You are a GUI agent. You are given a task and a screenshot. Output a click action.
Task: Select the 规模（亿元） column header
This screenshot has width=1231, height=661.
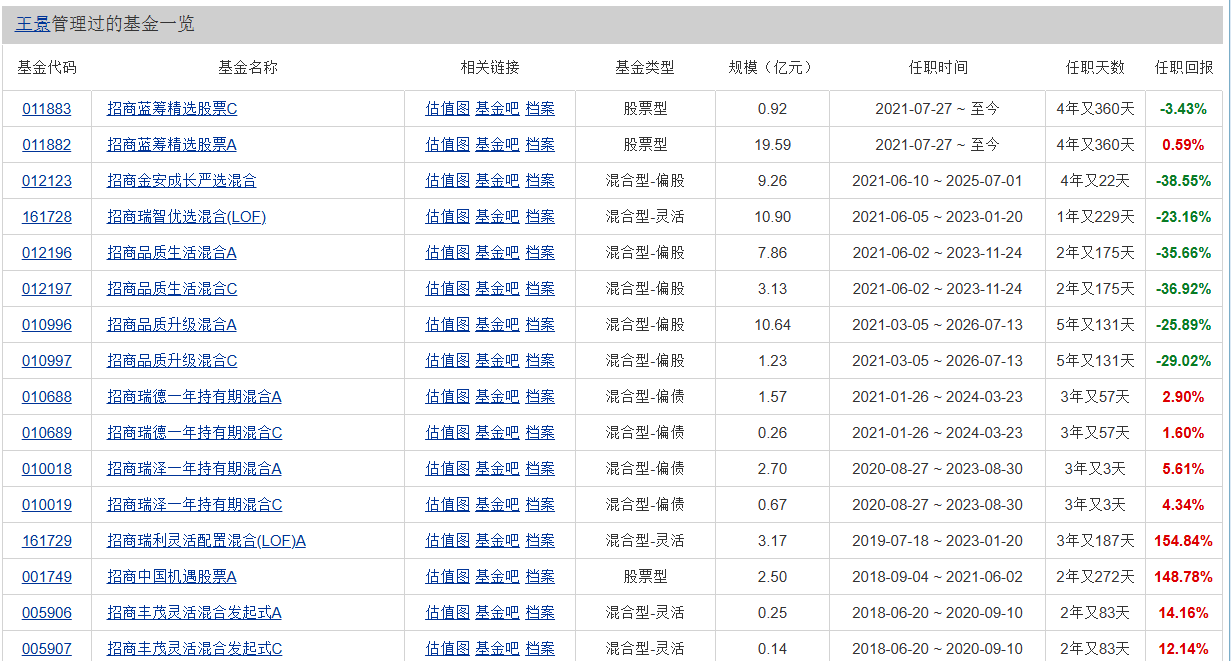772,68
